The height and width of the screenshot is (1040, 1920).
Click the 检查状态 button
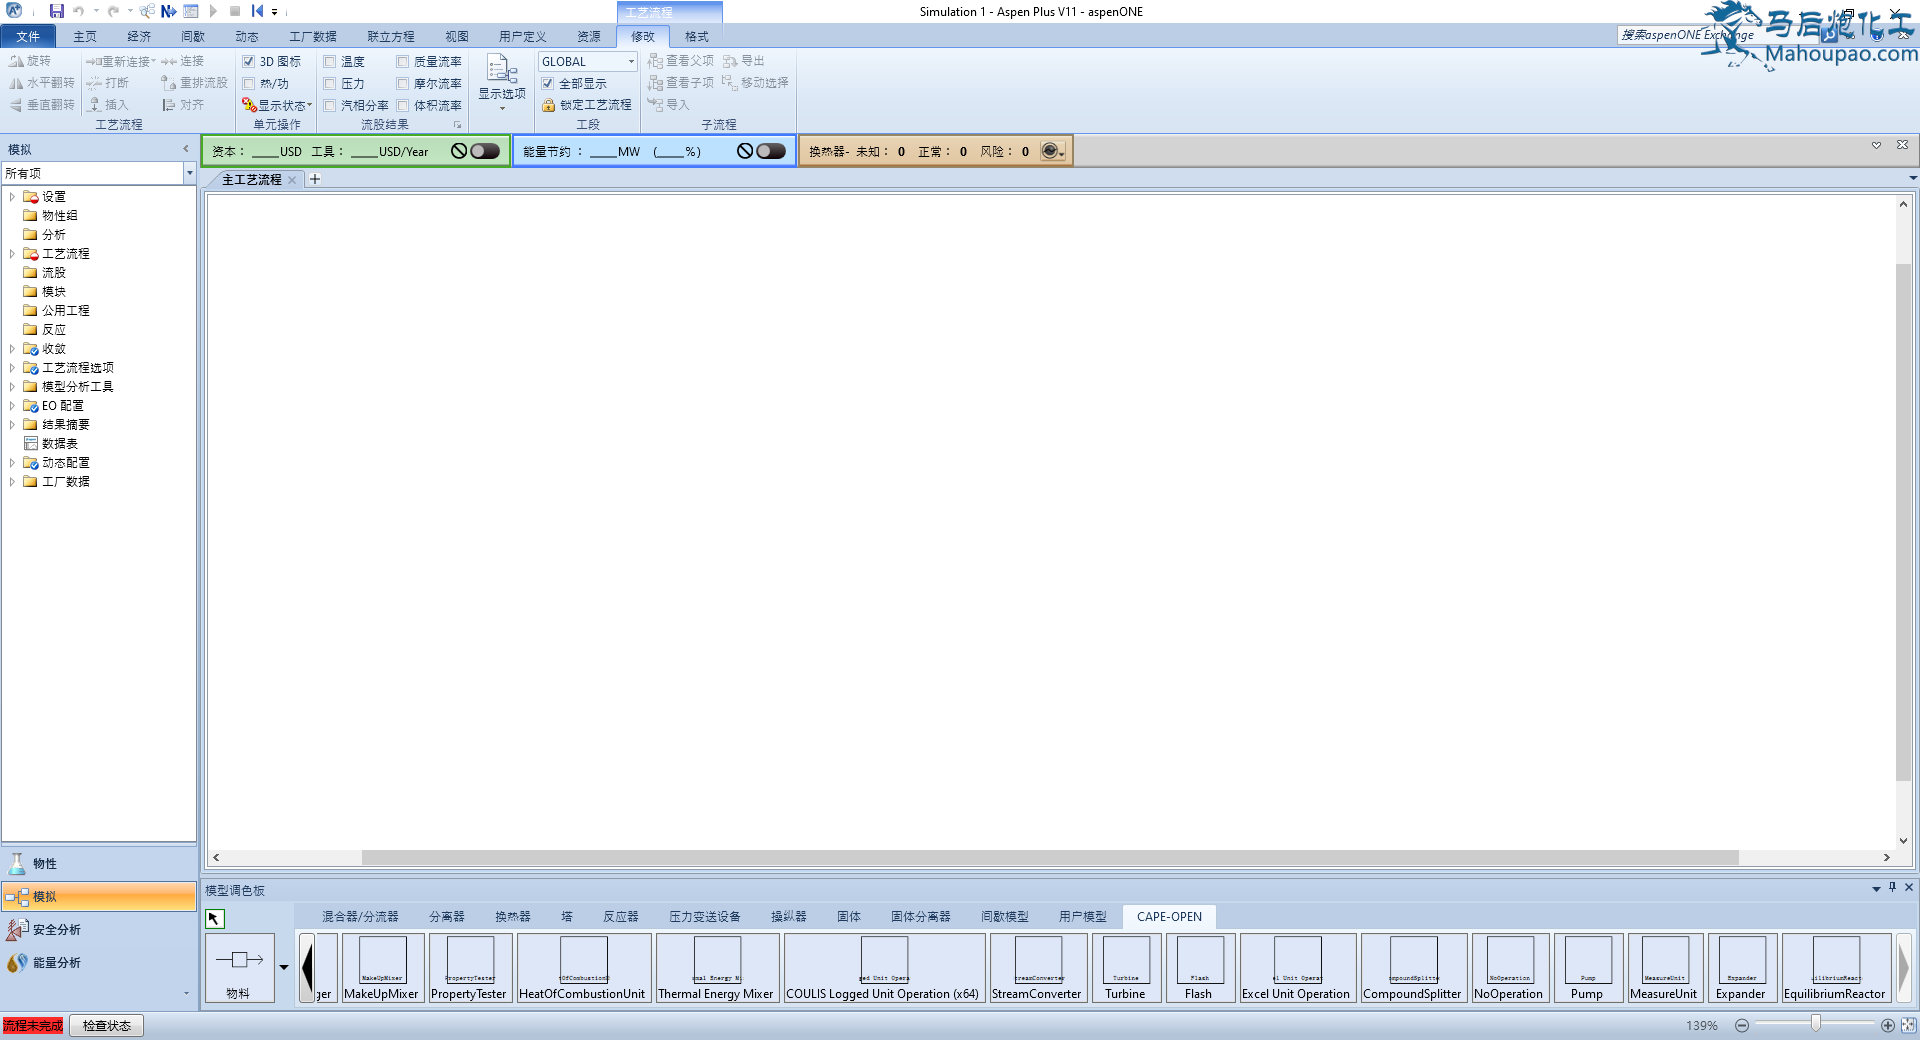(107, 1026)
